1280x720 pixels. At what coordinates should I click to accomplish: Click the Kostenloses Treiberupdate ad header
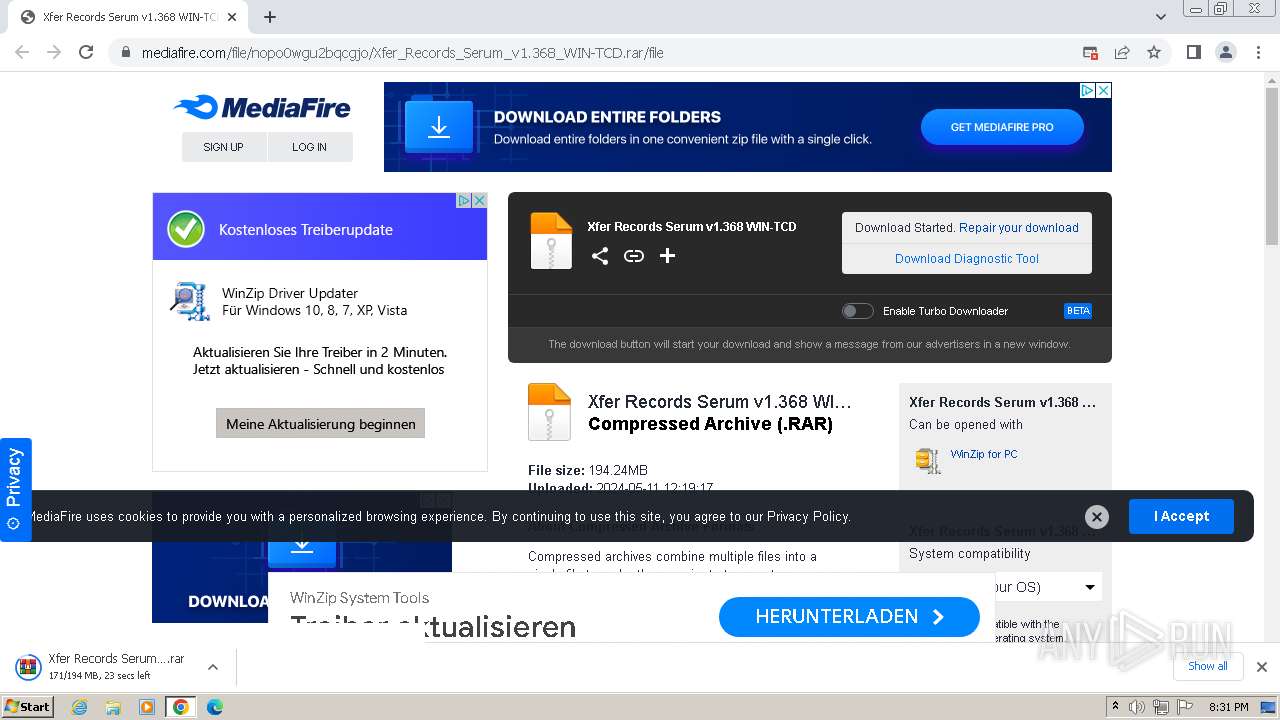tap(320, 229)
